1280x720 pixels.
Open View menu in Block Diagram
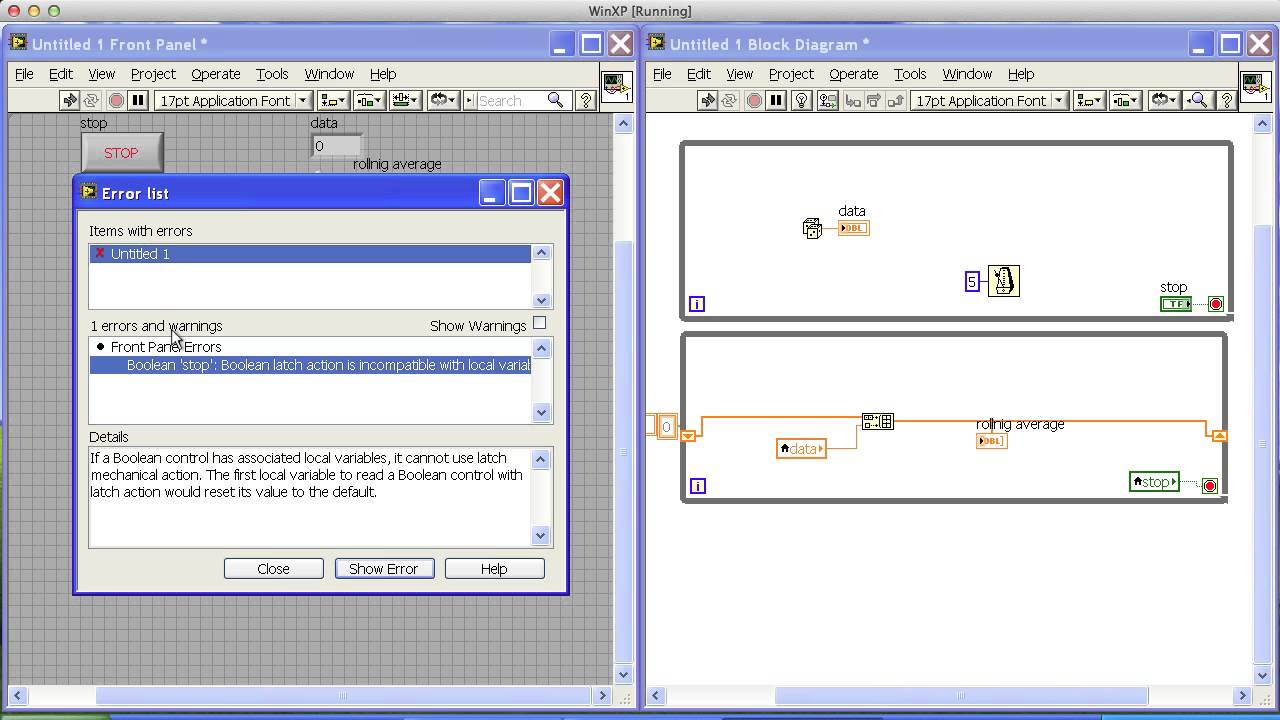tap(740, 74)
